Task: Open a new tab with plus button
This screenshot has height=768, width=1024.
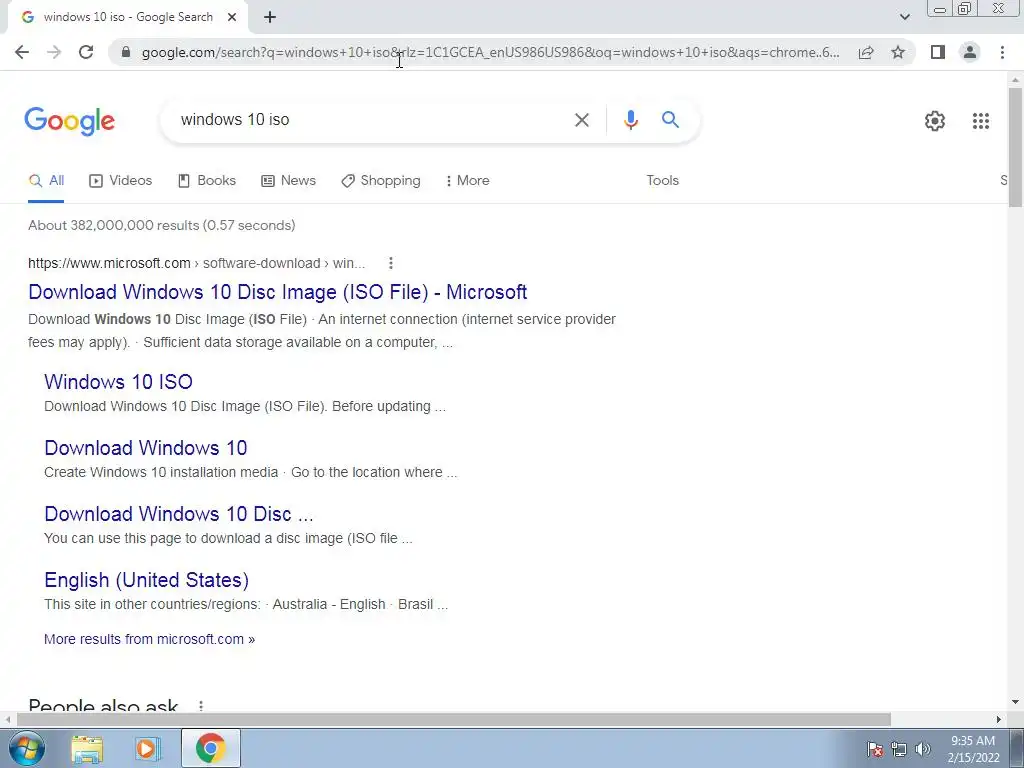Action: [x=270, y=18]
